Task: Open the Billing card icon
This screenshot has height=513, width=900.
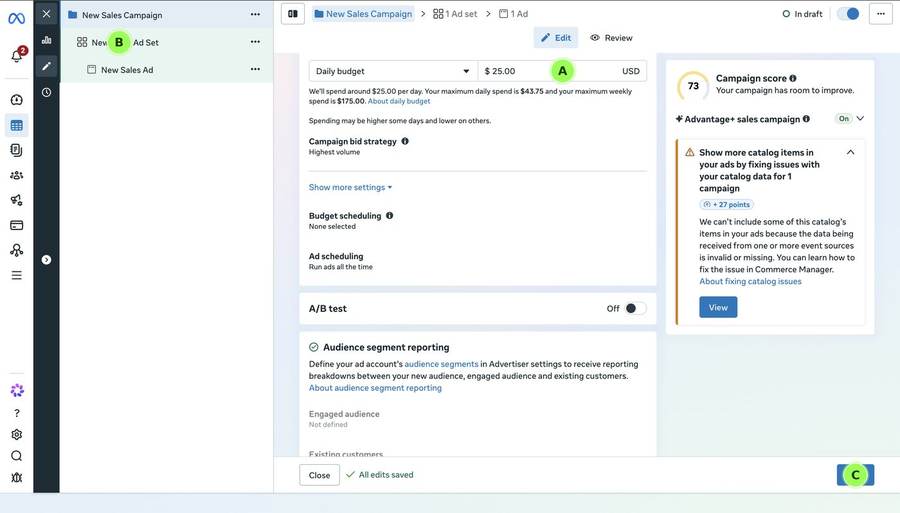Action: click(x=17, y=225)
